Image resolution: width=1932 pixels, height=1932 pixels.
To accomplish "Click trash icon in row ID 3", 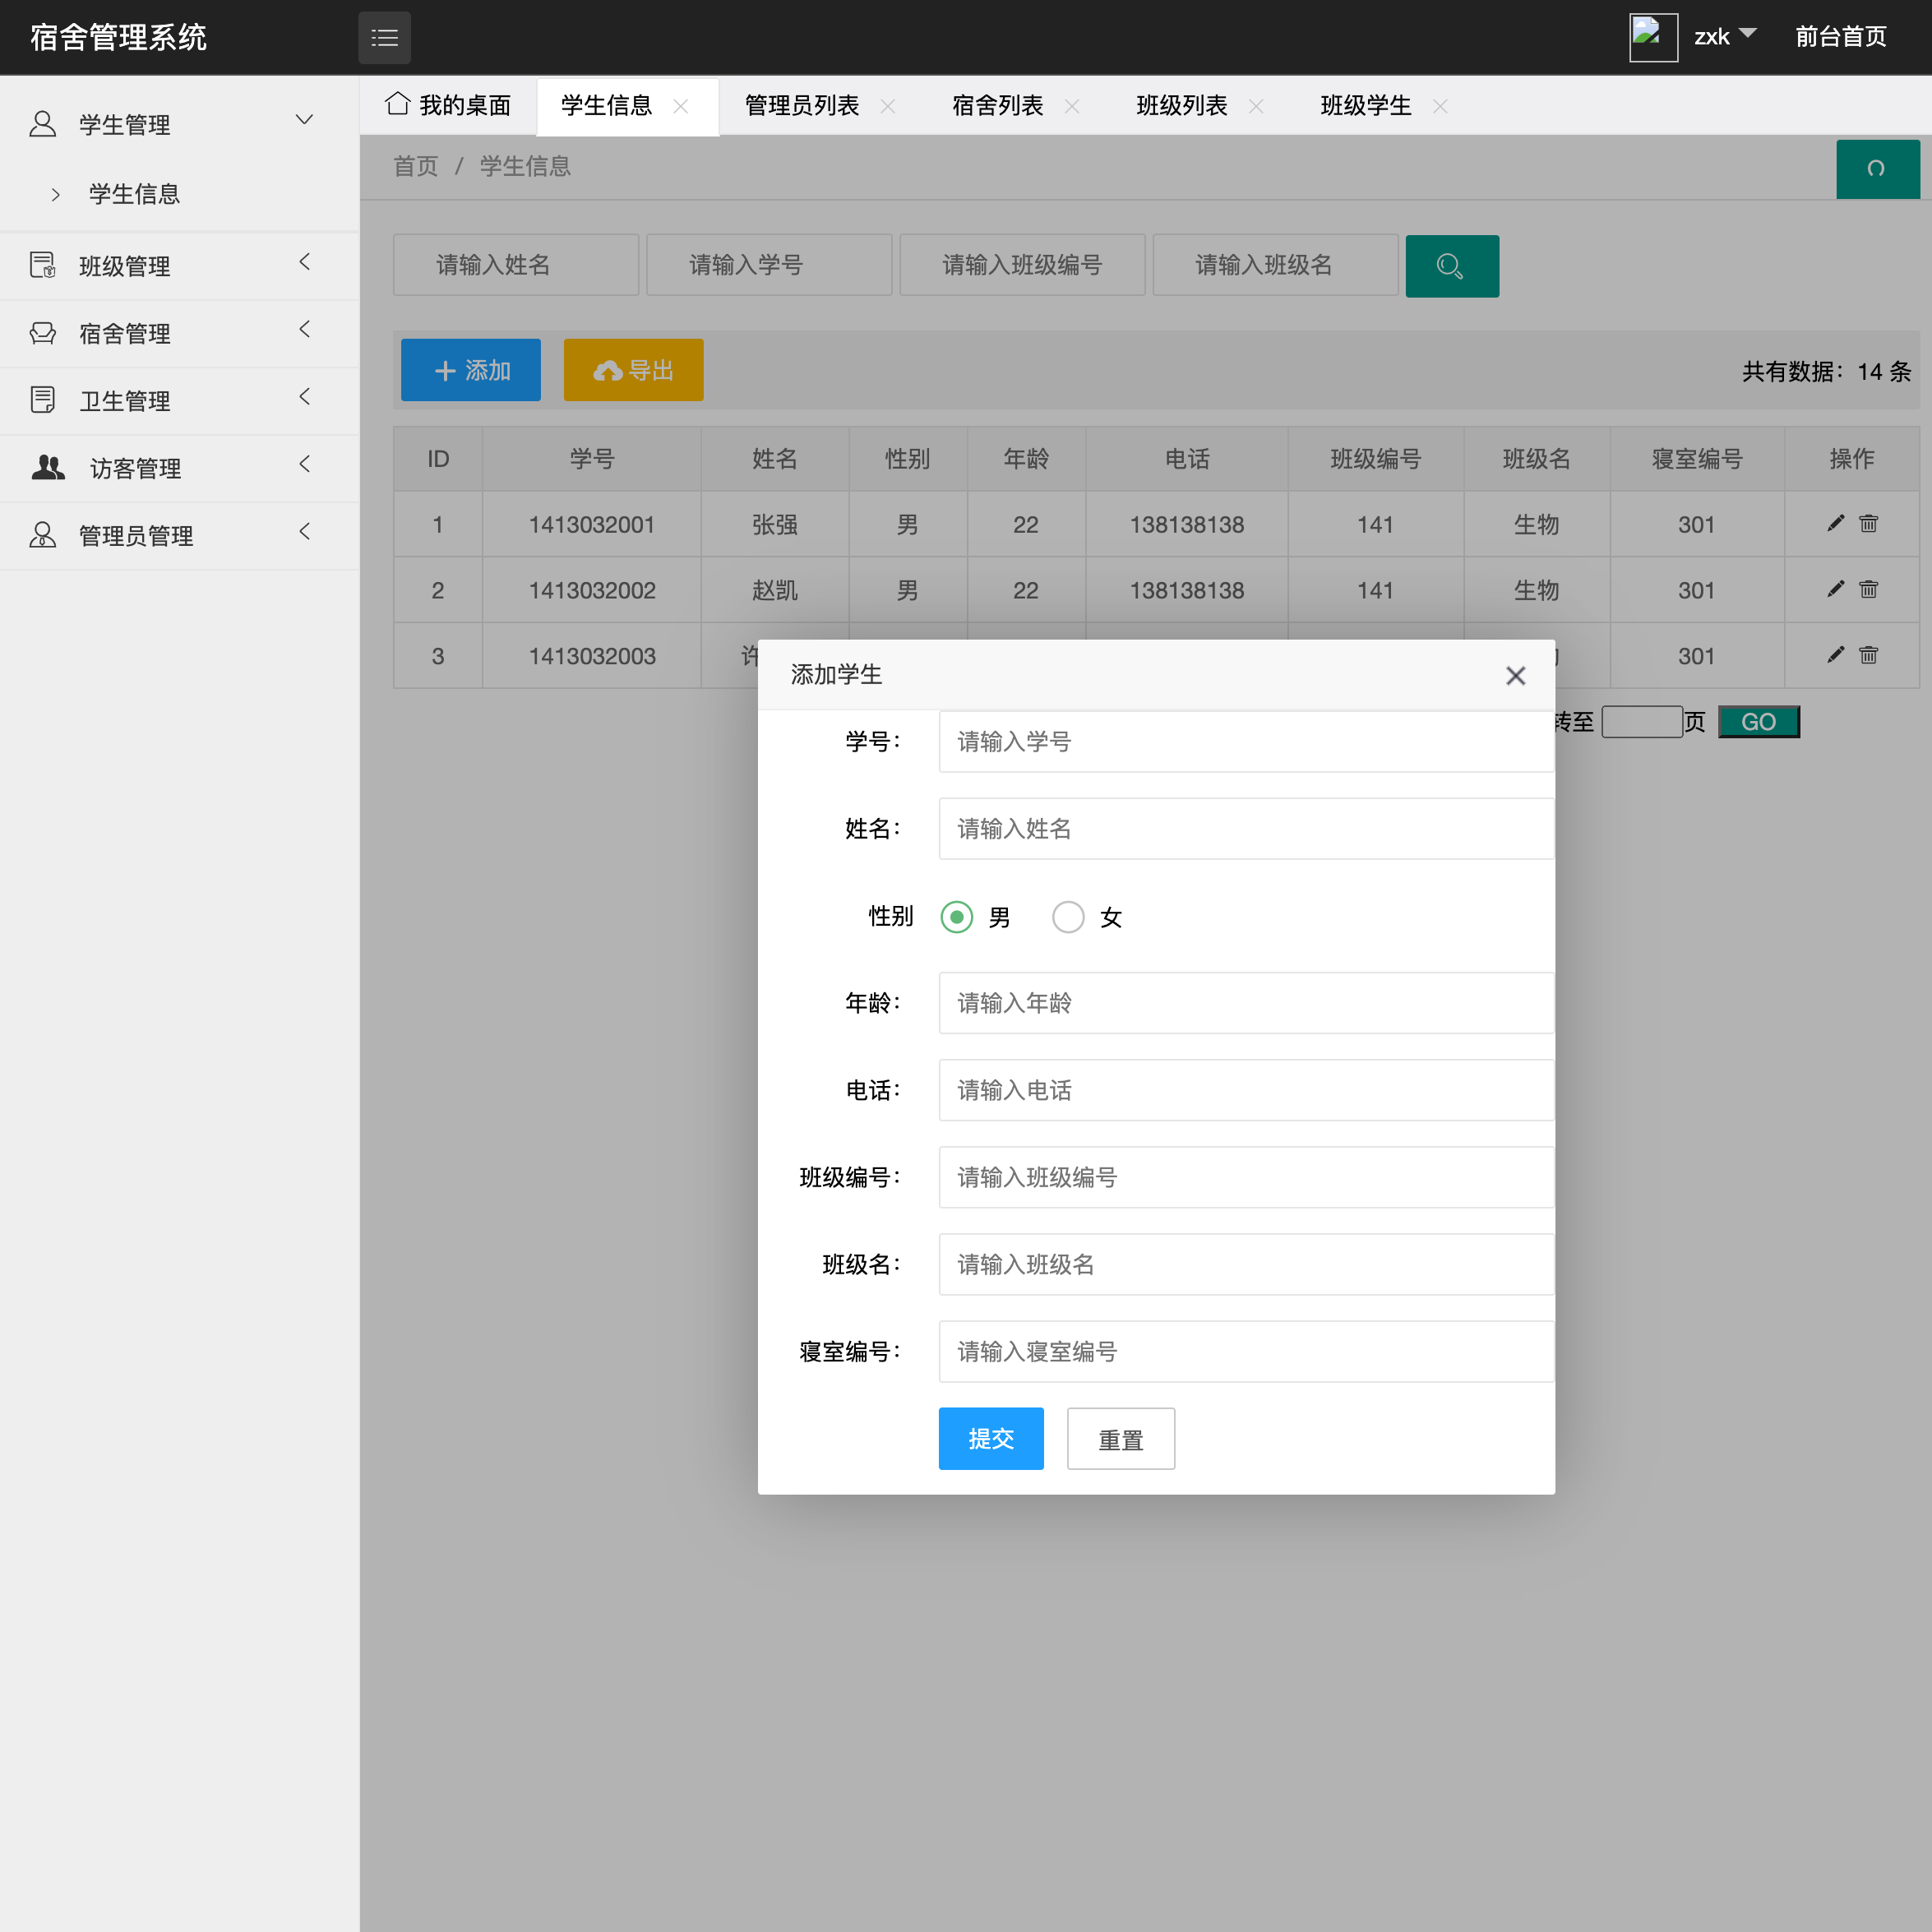I will point(1868,655).
